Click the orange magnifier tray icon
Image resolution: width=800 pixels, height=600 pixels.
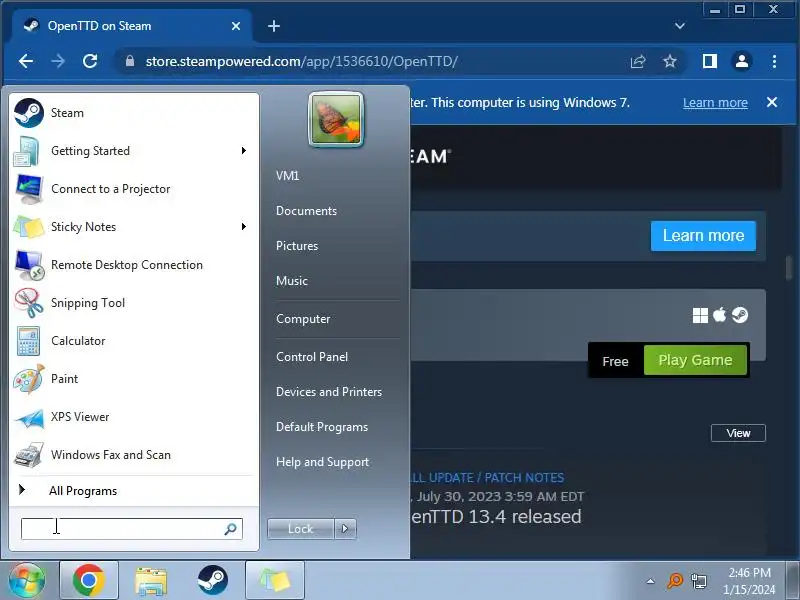coord(674,581)
